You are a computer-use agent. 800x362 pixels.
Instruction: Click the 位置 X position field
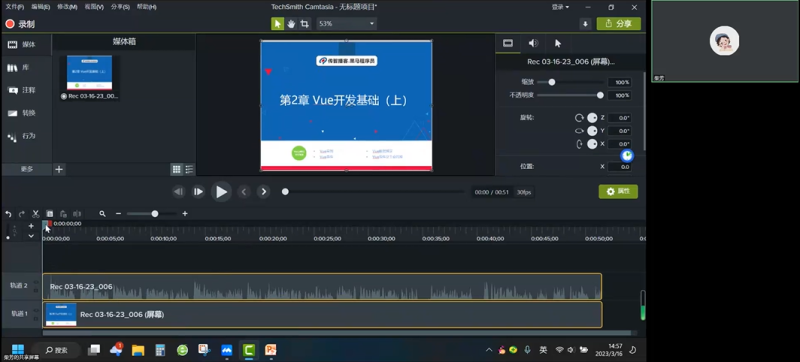click(619, 167)
